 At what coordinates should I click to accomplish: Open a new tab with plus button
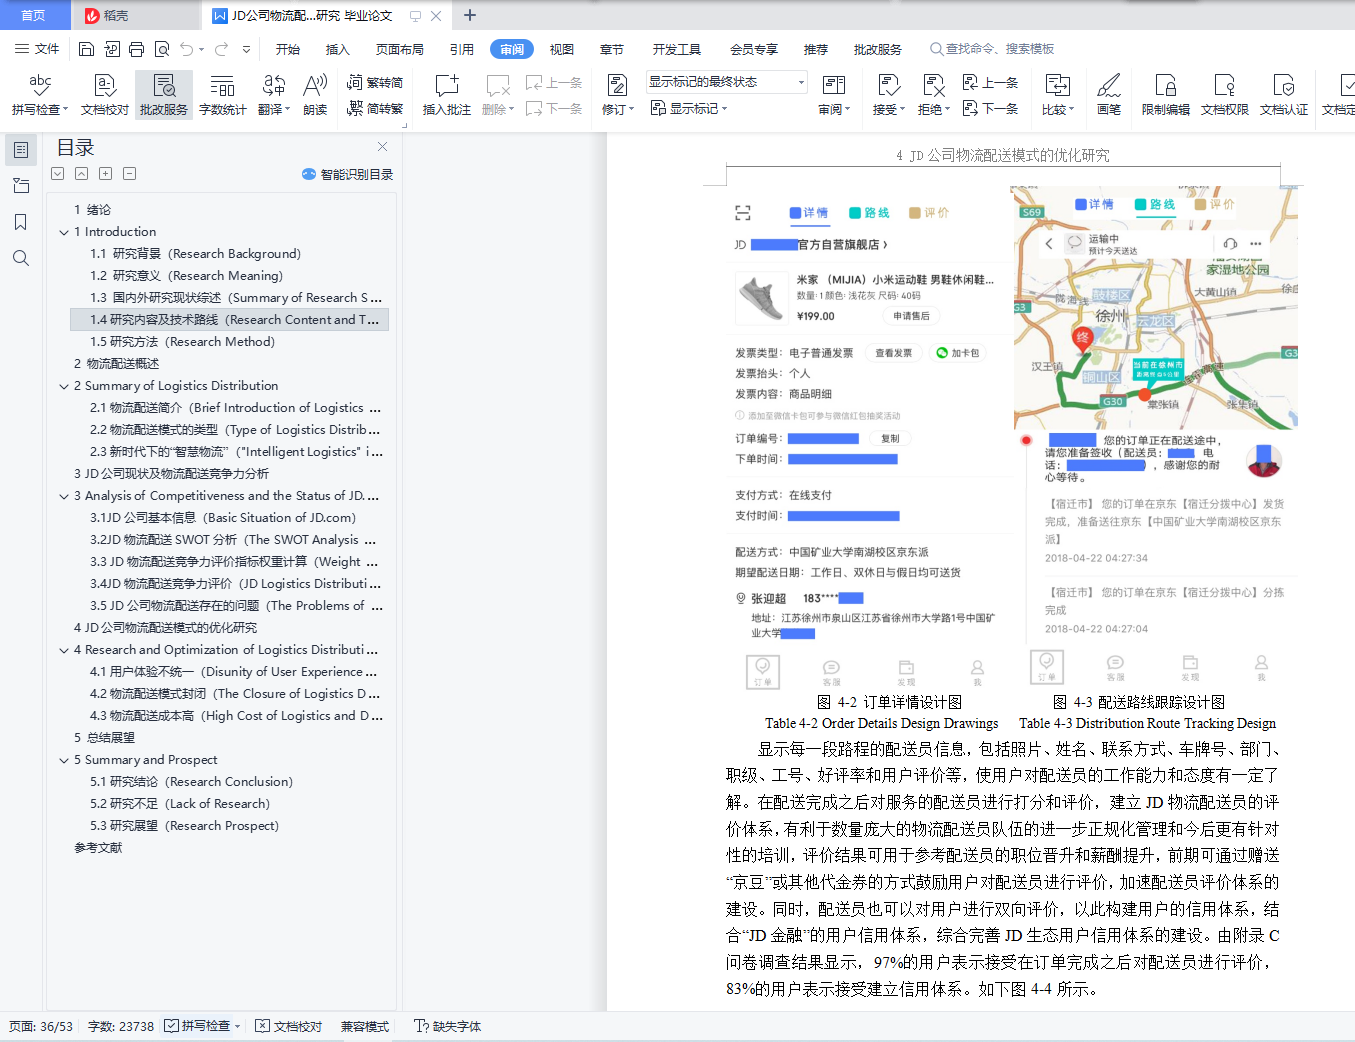pyautogui.click(x=470, y=15)
